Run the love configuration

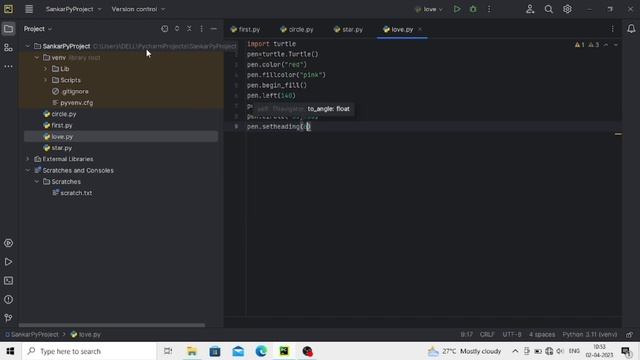[x=457, y=9]
